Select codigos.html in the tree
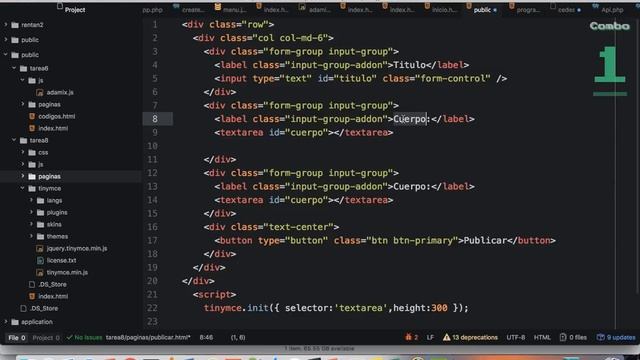Screen dimensions: 640x360 point(57,116)
